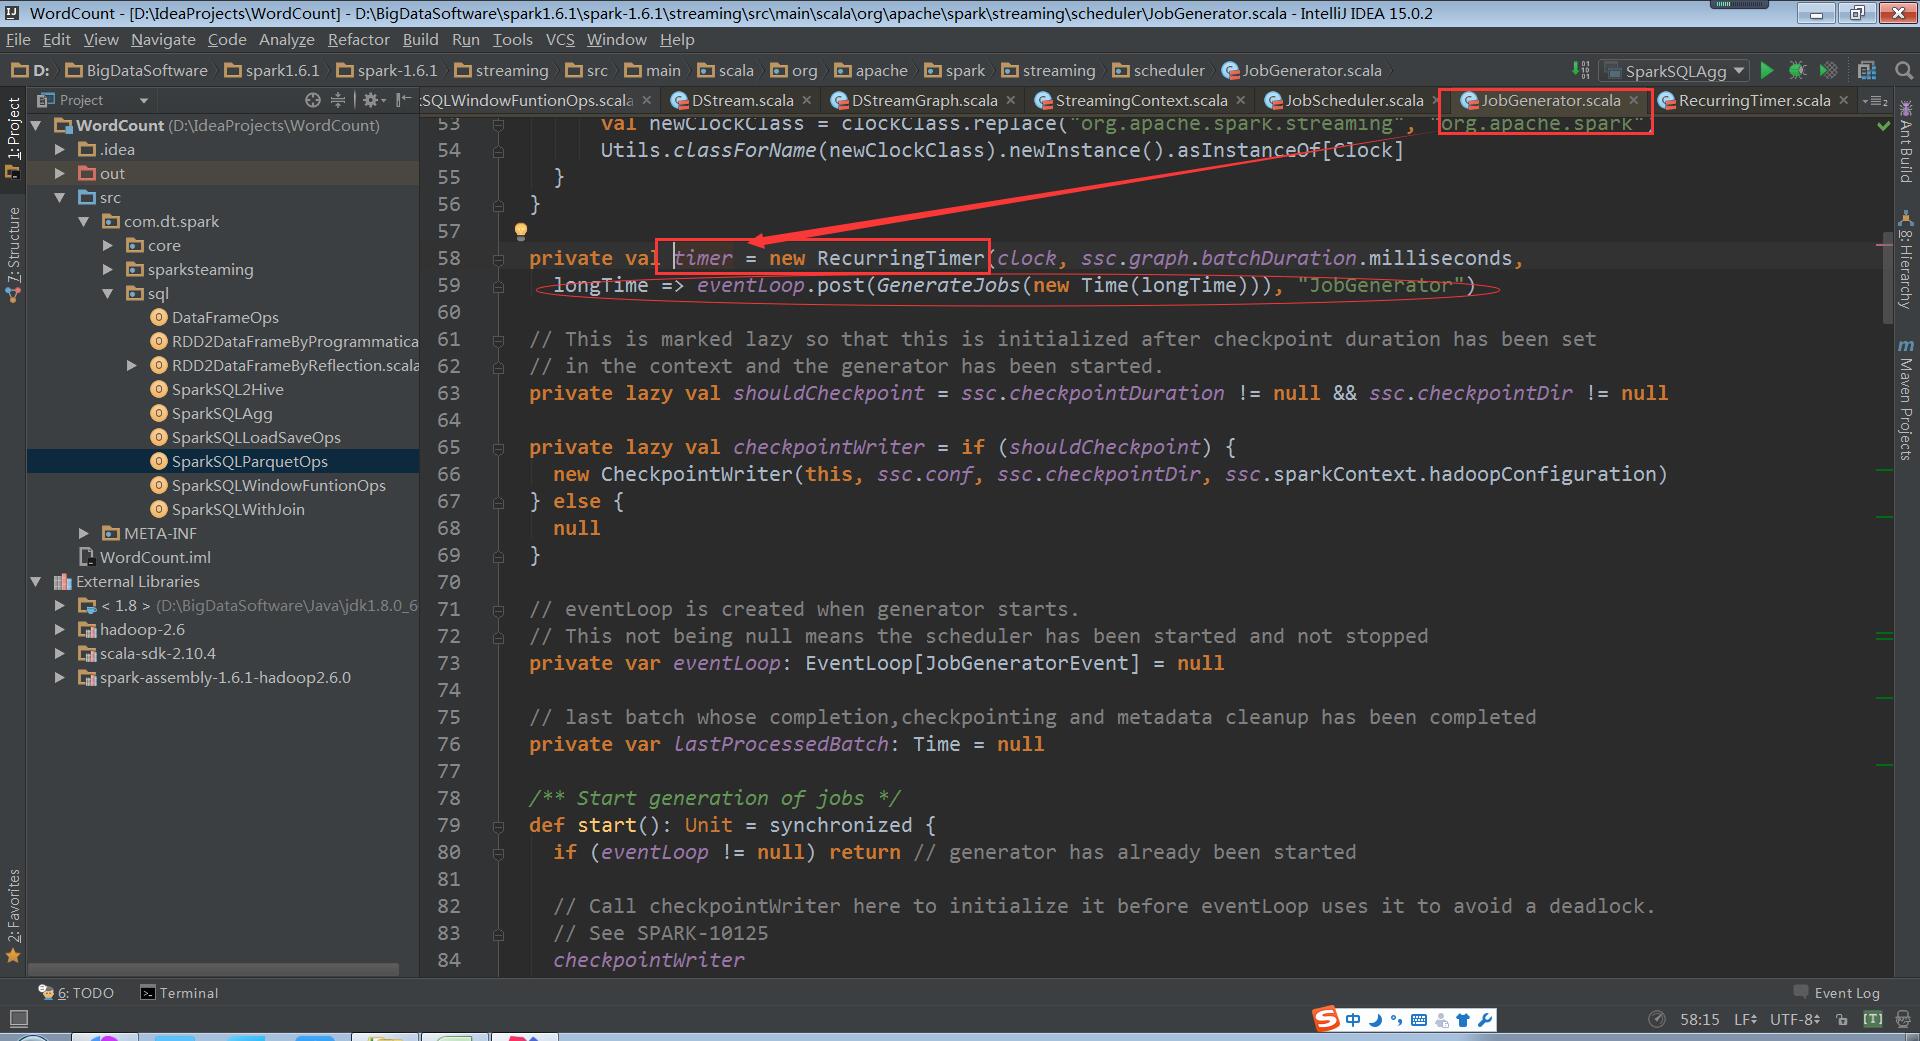Collapse all in Project panel
This screenshot has height=1041, width=1920.
[338, 100]
